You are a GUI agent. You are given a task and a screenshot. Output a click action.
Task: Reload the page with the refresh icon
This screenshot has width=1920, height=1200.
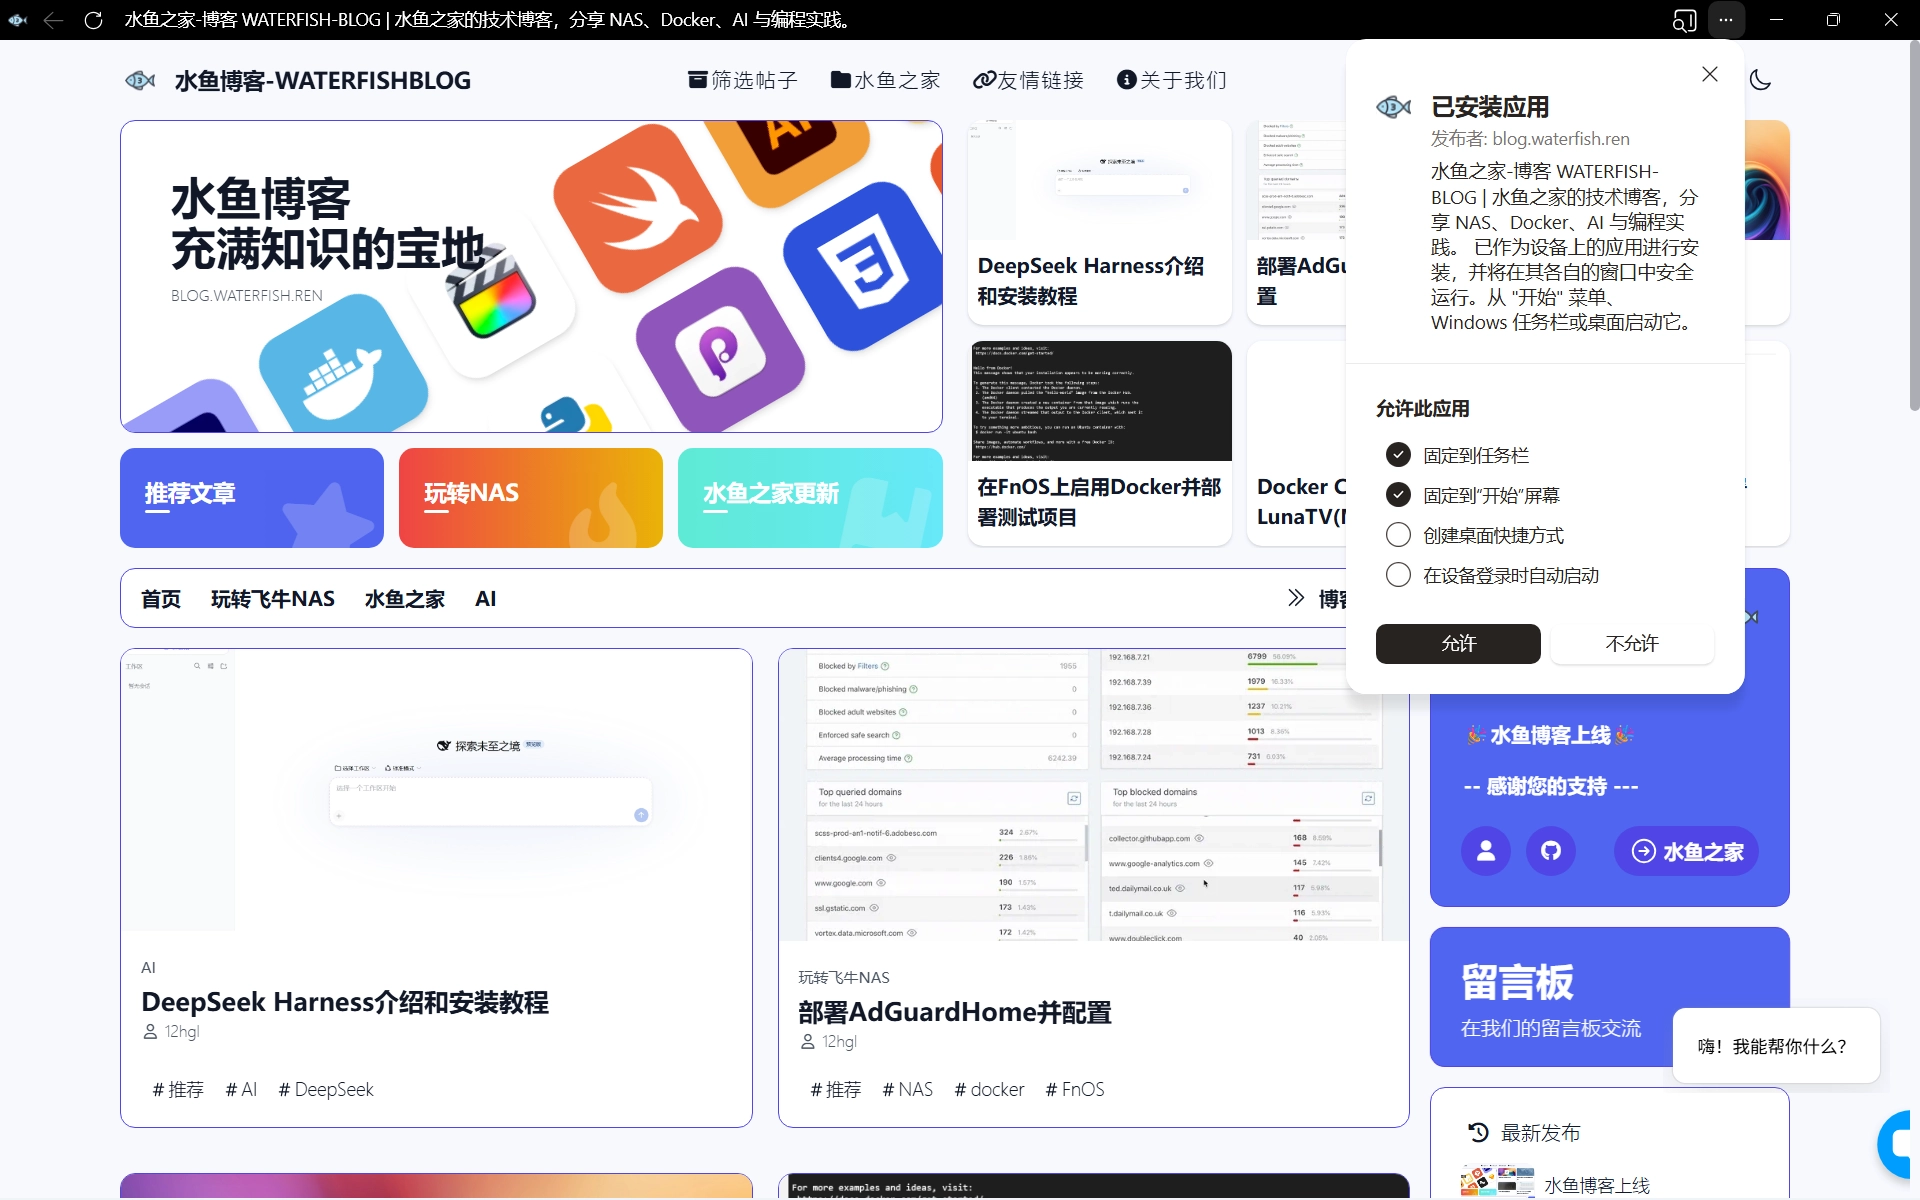(93, 20)
